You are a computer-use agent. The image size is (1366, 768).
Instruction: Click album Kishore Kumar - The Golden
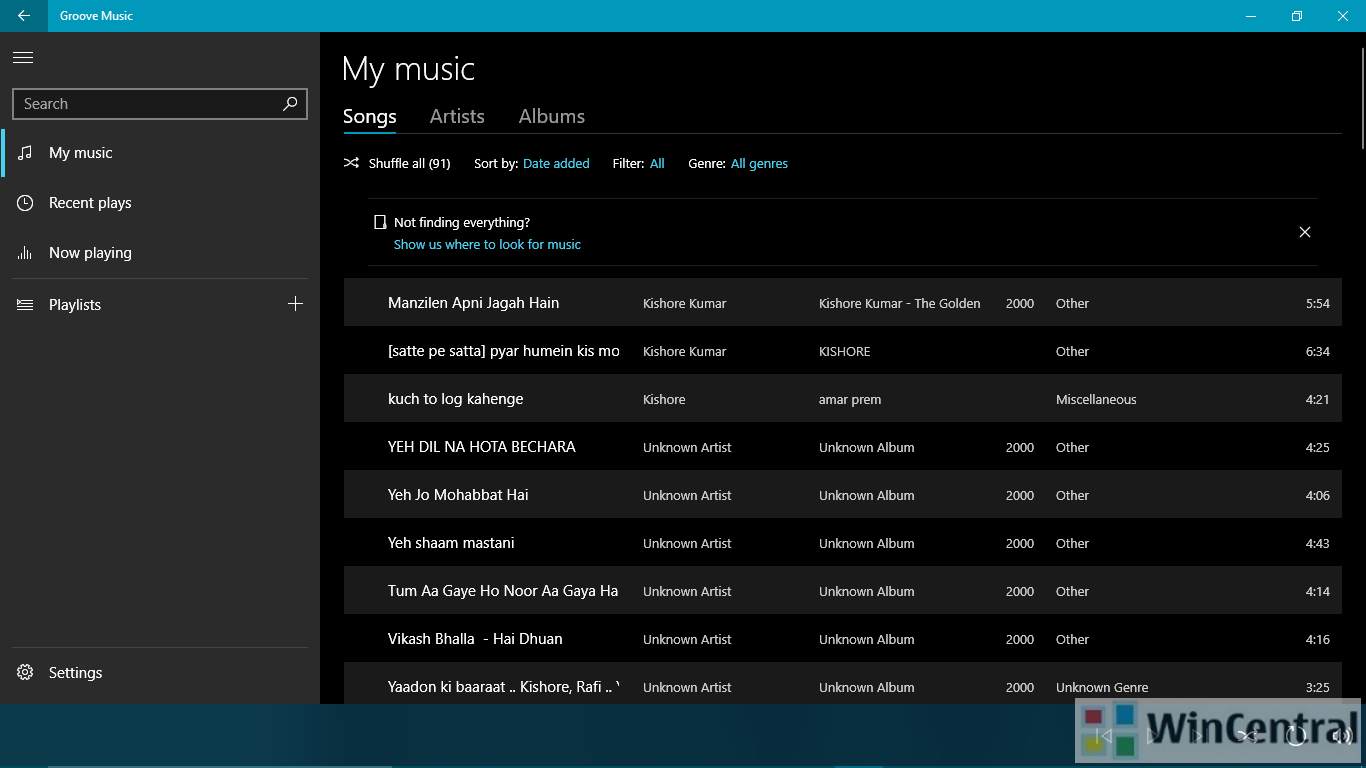[900, 304]
